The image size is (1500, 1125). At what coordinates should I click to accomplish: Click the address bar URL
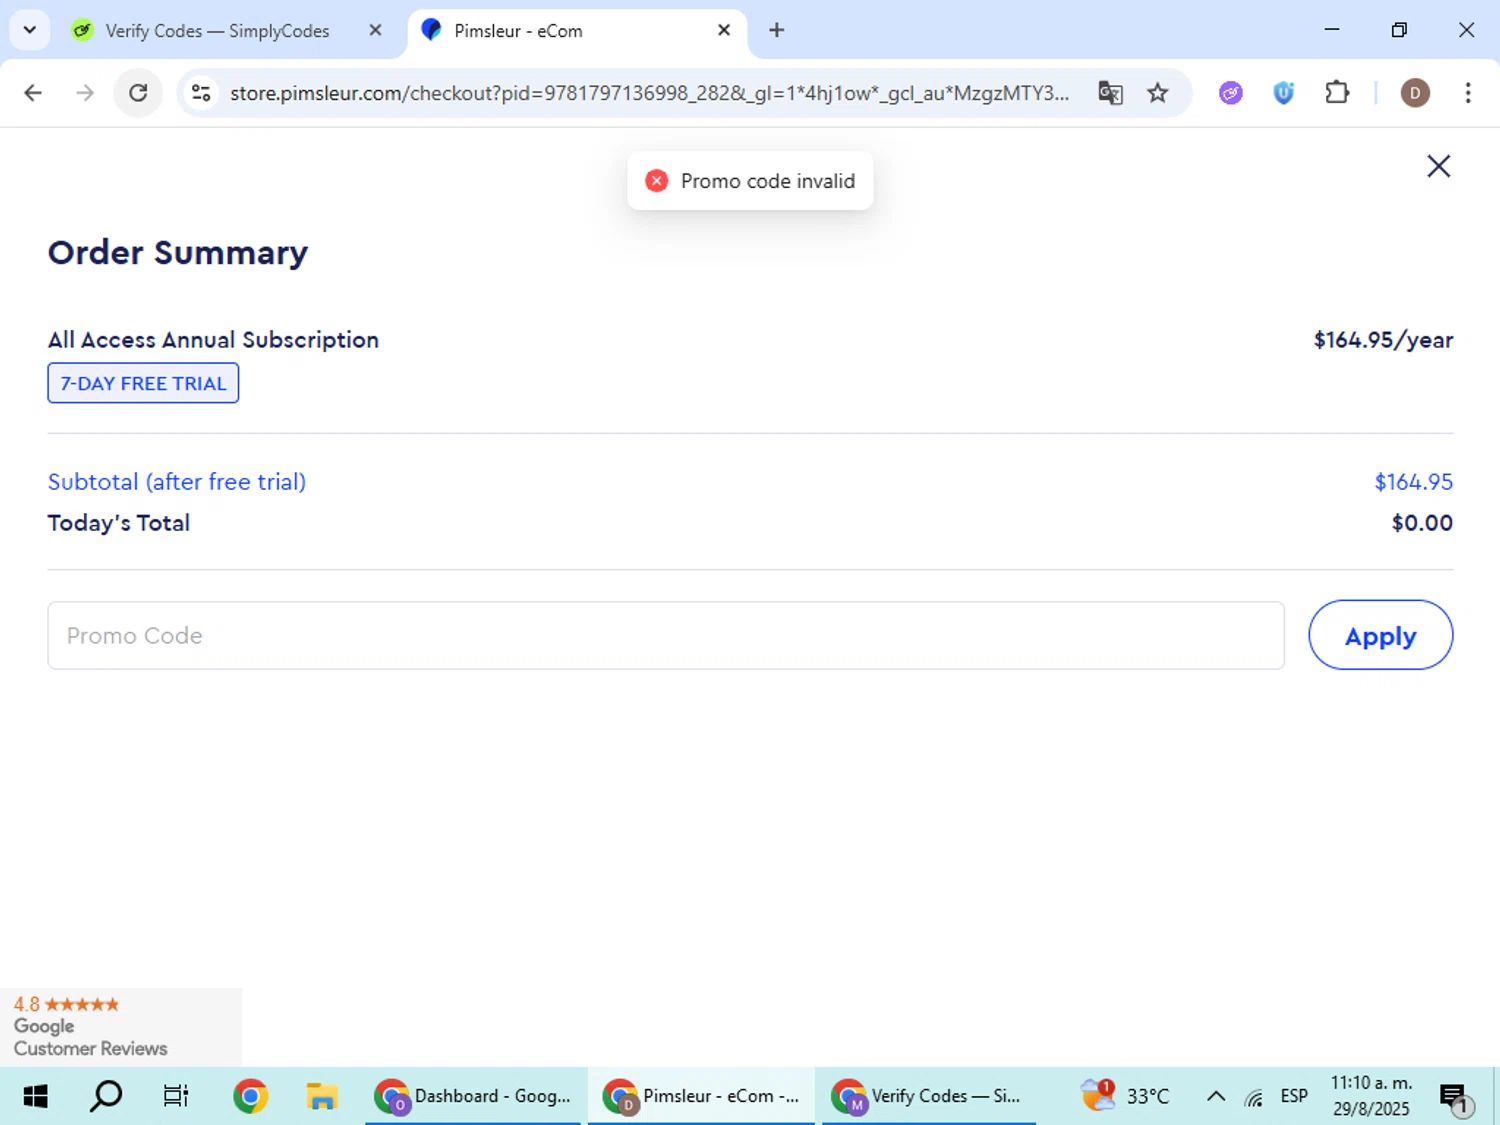649,93
